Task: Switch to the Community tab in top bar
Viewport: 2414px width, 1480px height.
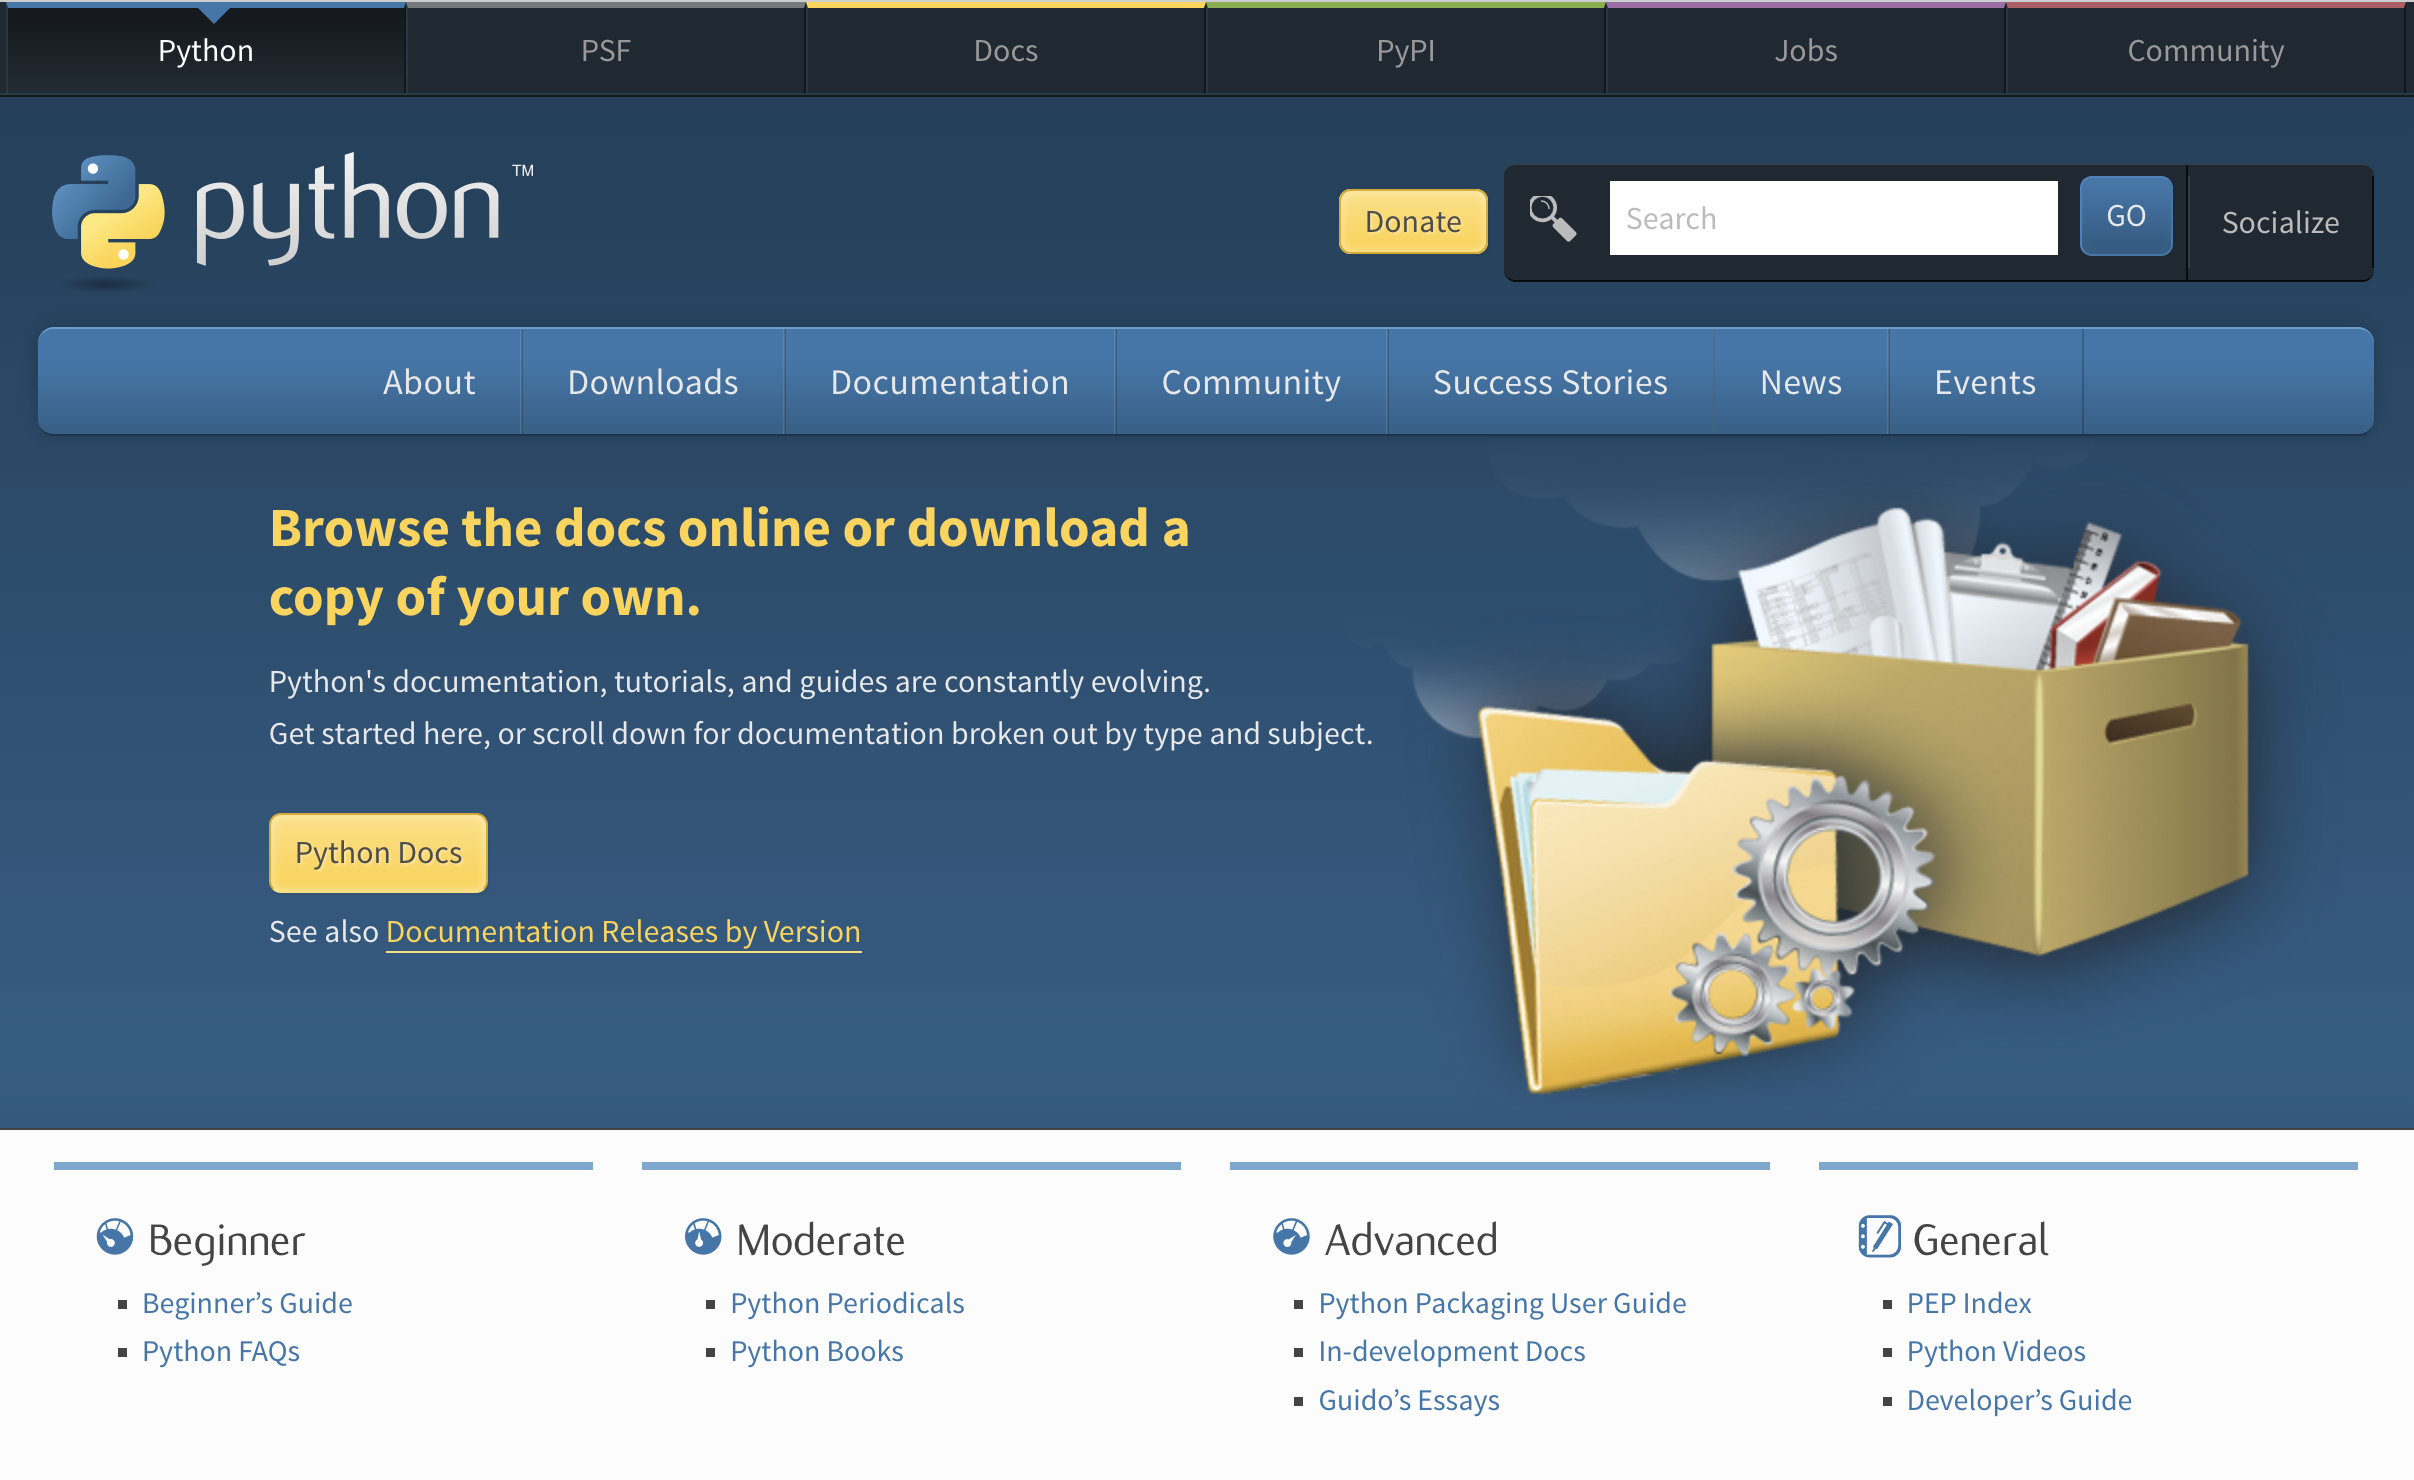Action: pyautogui.click(x=2206, y=50)
